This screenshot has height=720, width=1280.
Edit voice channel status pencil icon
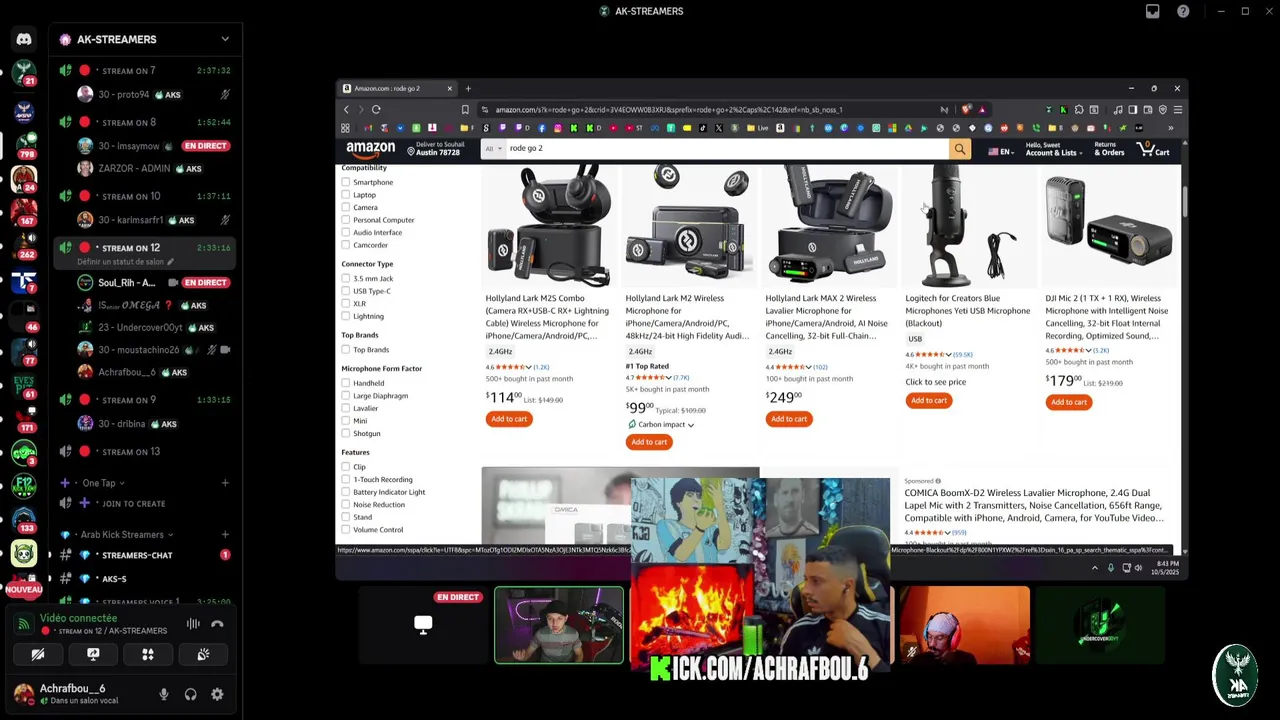tap(170, 262)
